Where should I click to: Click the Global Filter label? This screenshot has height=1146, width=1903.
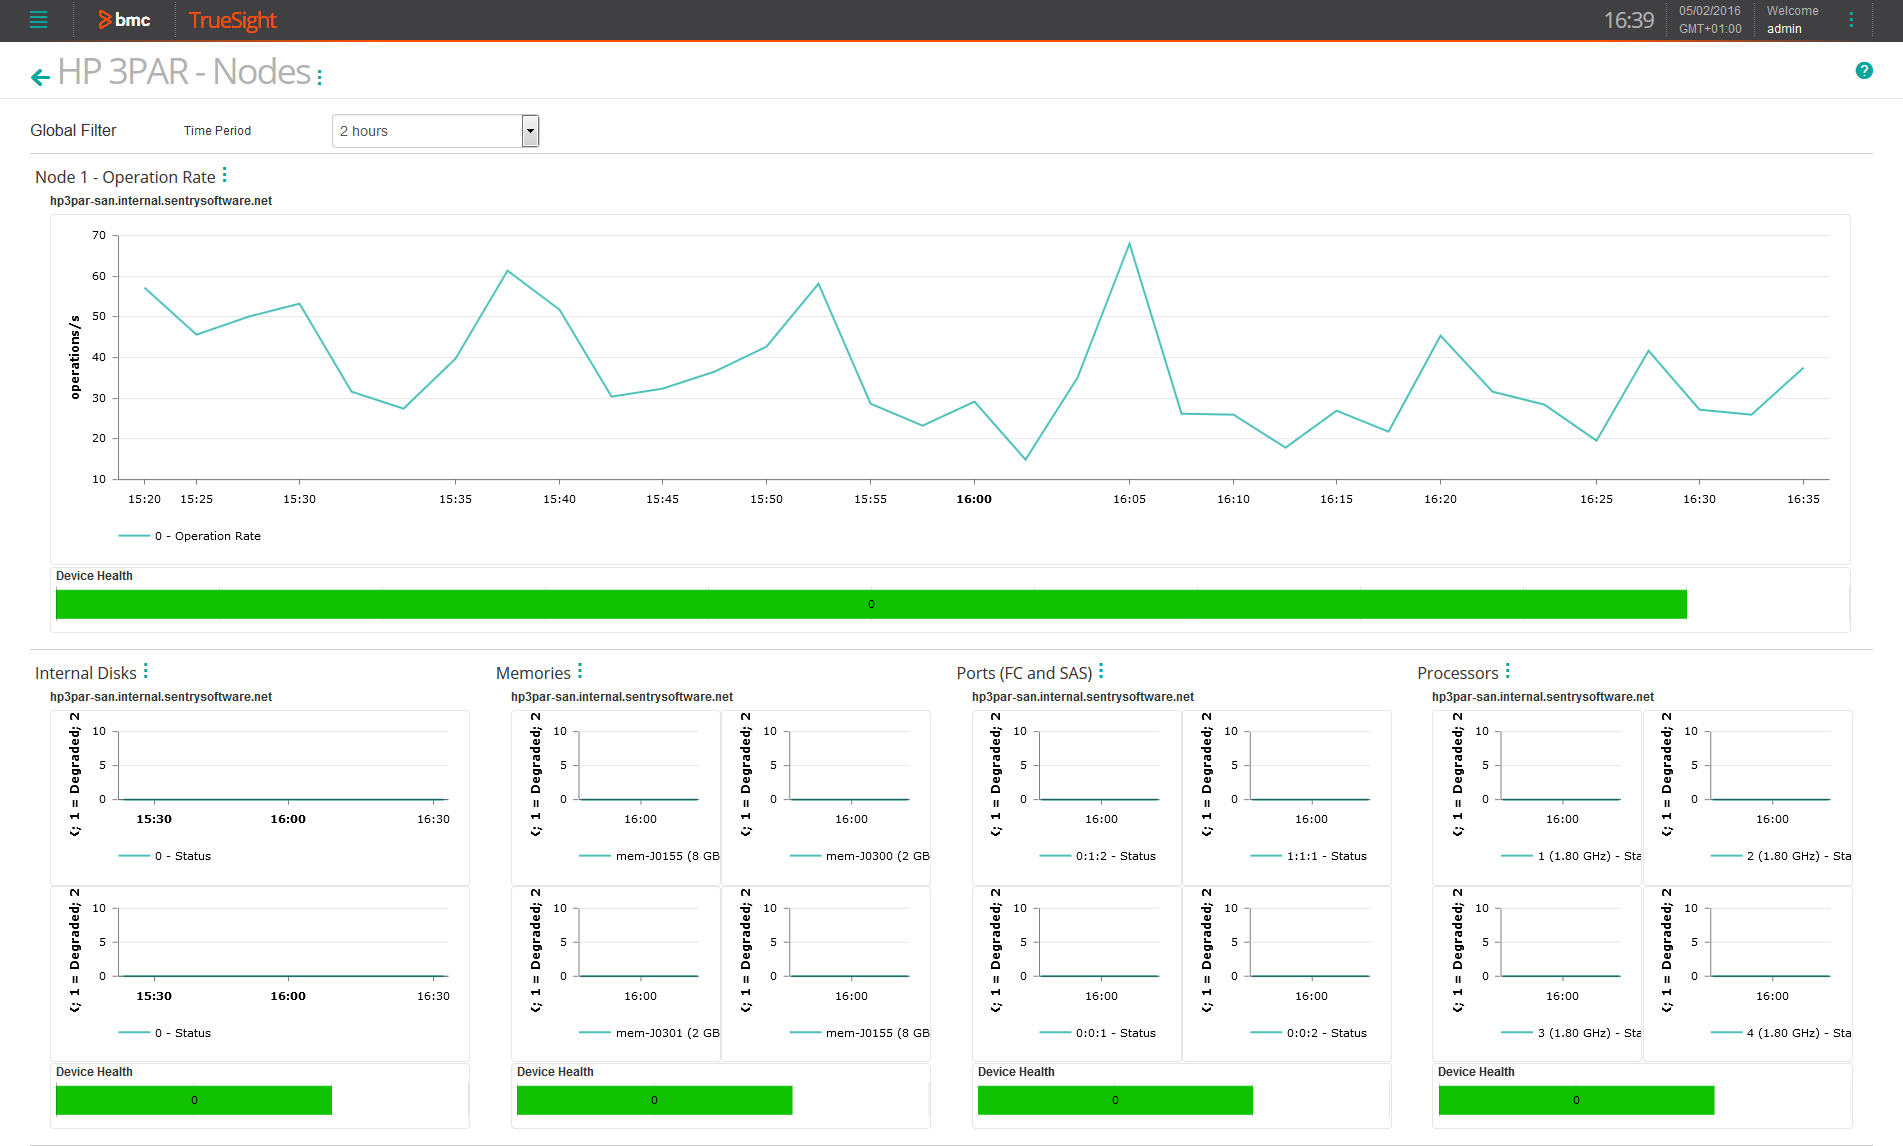pos(73,130)
